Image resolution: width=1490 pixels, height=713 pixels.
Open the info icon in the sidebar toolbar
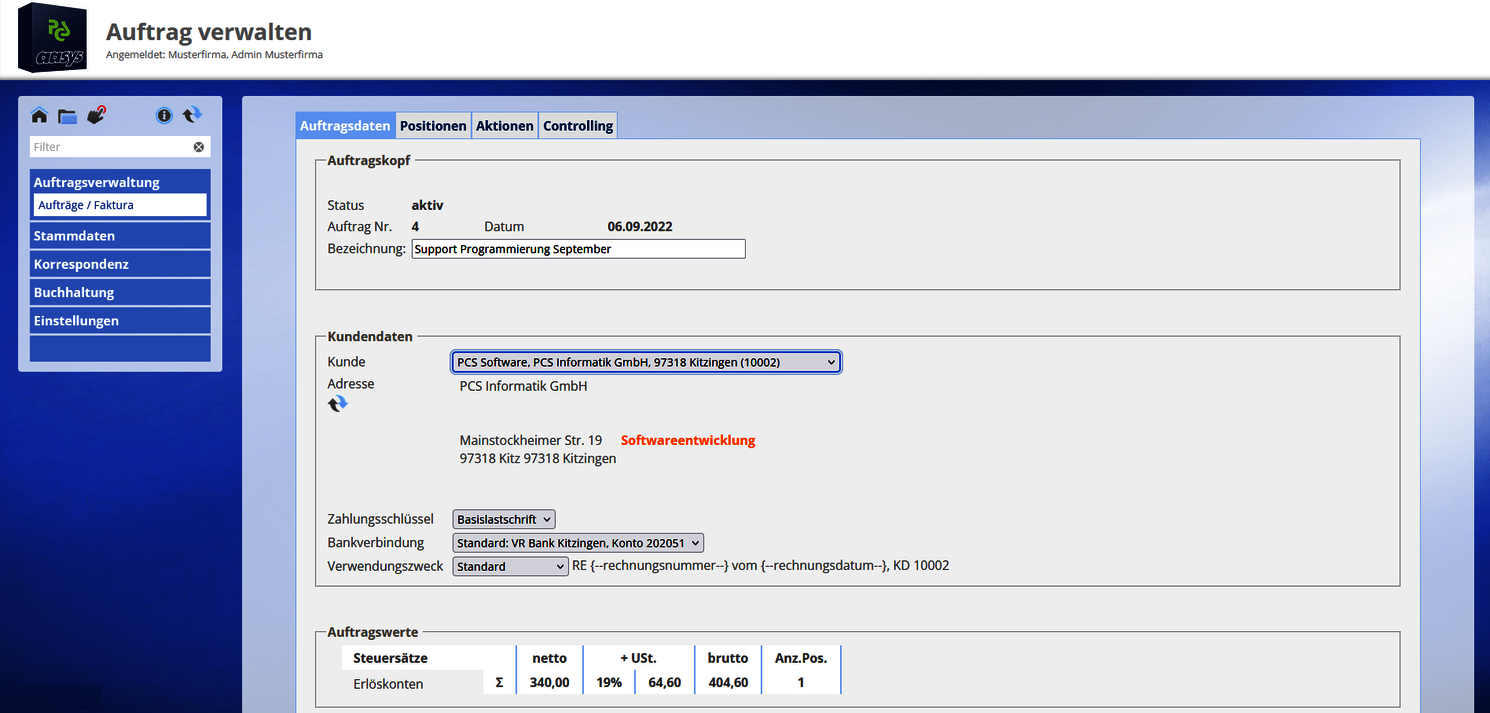164,116
